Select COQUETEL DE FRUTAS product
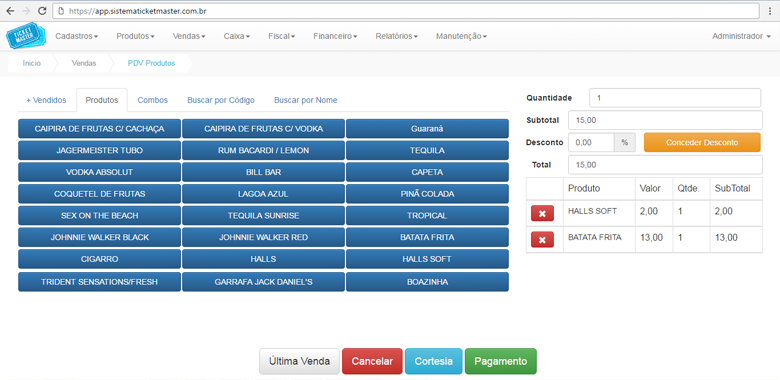The width and height of the screenshot is (780, 380). [x=99, y=194]
